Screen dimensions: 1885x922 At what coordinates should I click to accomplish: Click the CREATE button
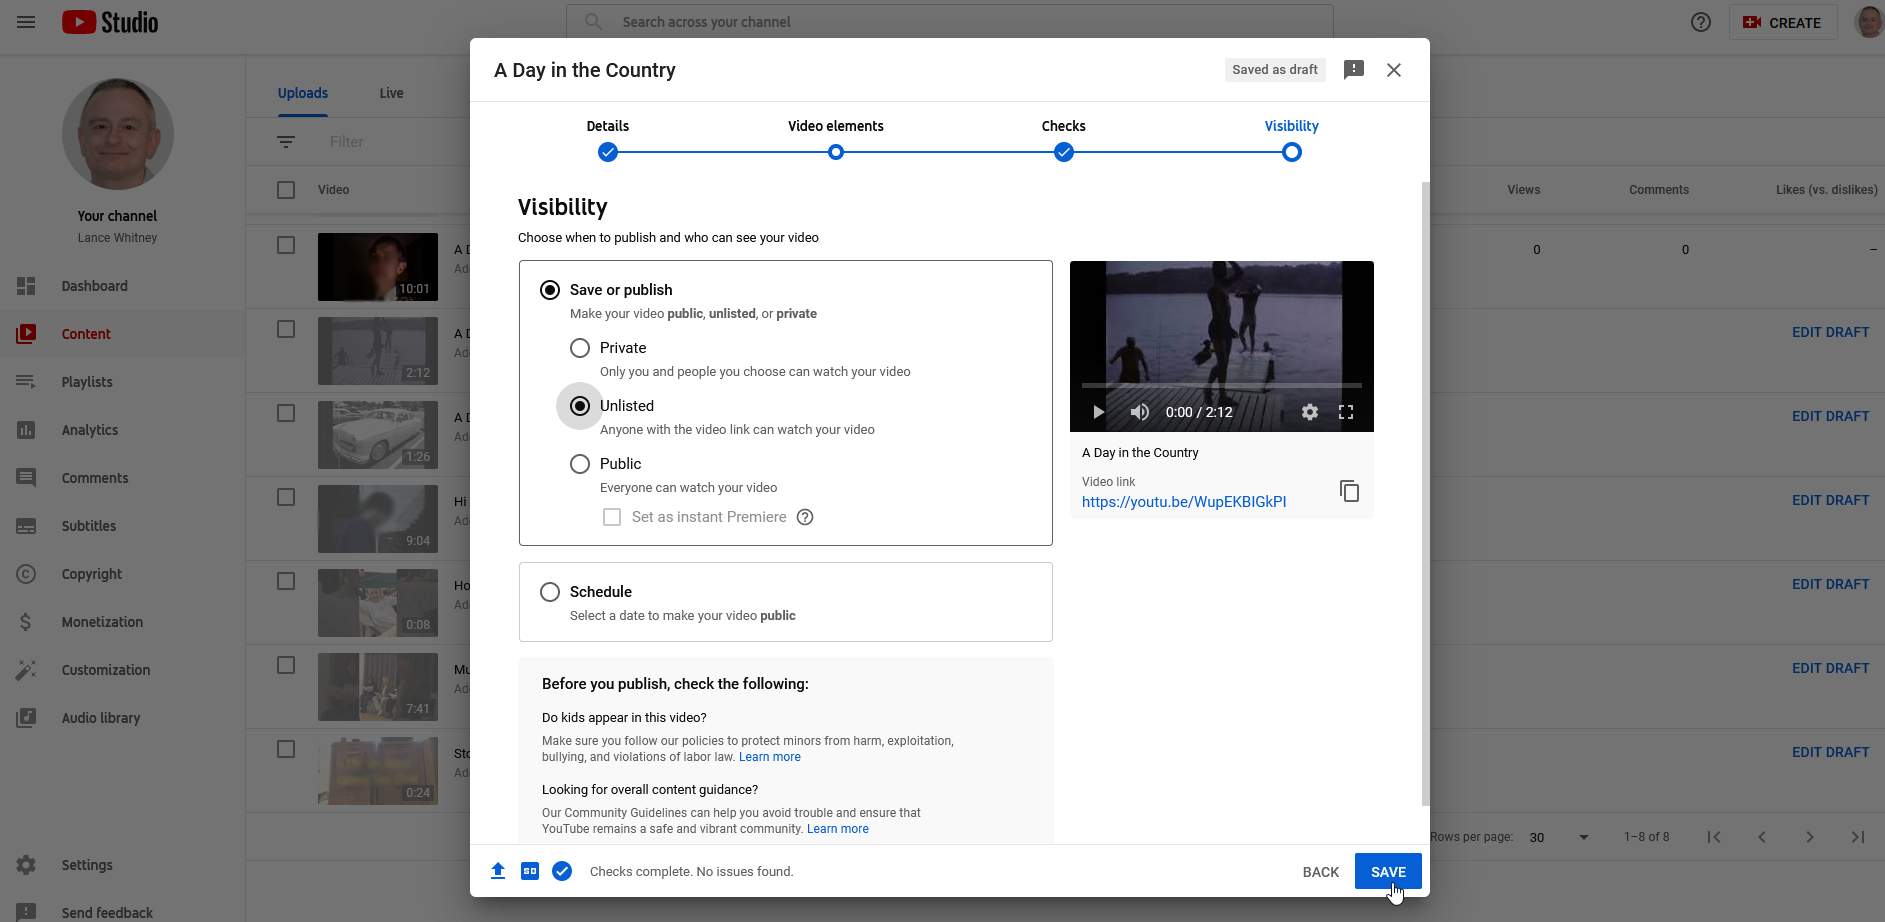tap(1783, 22)
